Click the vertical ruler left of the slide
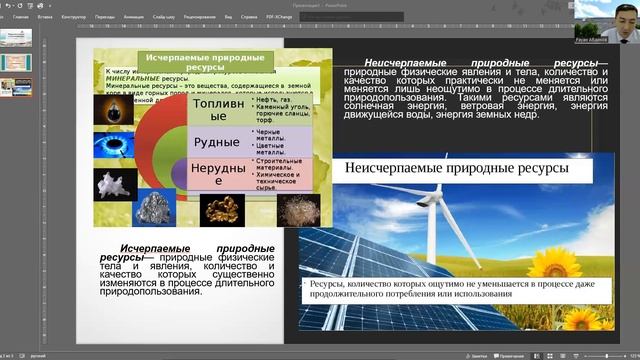This screenshot has height=360, width=640. click(44, 190)
